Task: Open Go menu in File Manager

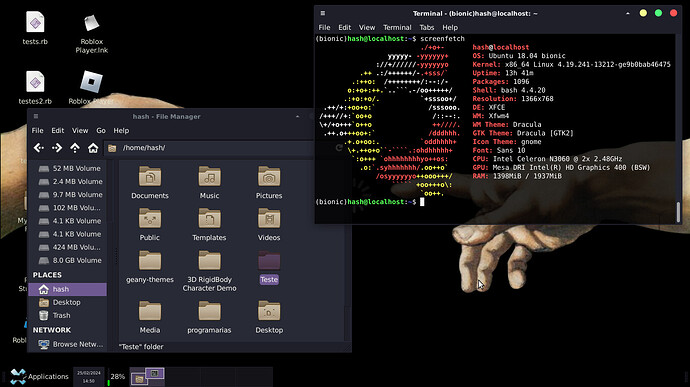Action: 101,130
